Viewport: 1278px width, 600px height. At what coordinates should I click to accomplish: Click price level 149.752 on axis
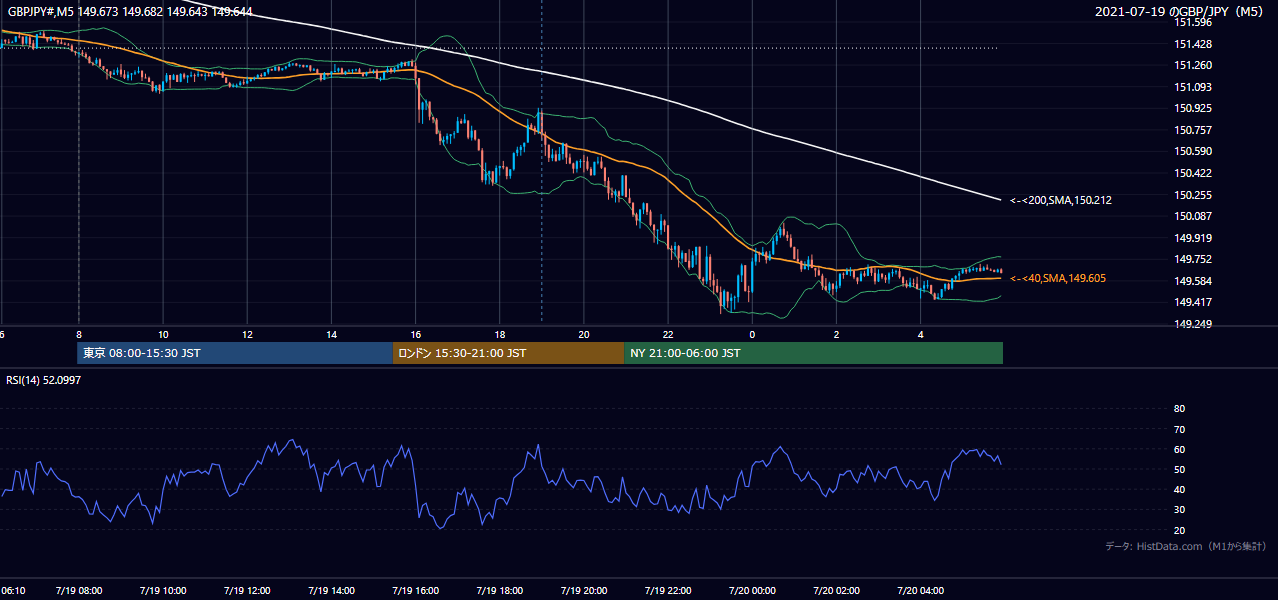[1192, 259]
